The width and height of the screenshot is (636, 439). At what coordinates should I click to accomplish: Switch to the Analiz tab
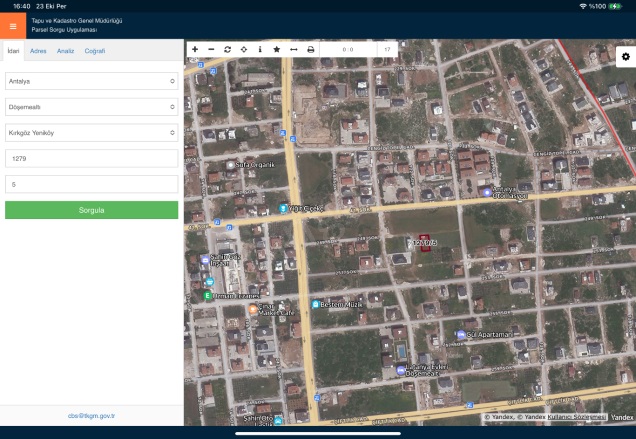65,50
